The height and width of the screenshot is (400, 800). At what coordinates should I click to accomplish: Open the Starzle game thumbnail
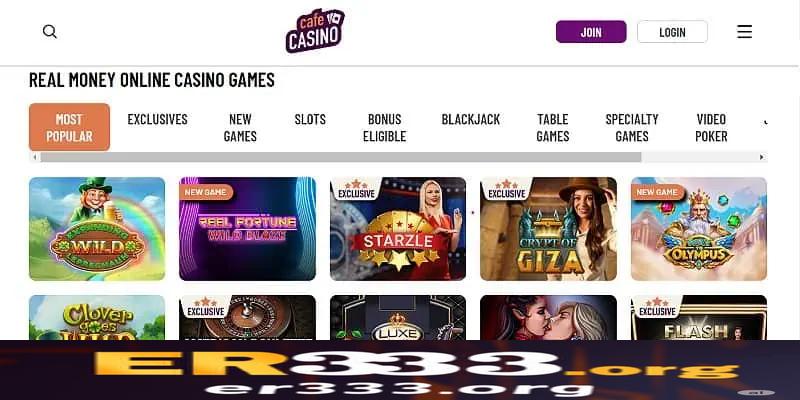(398, 229)
